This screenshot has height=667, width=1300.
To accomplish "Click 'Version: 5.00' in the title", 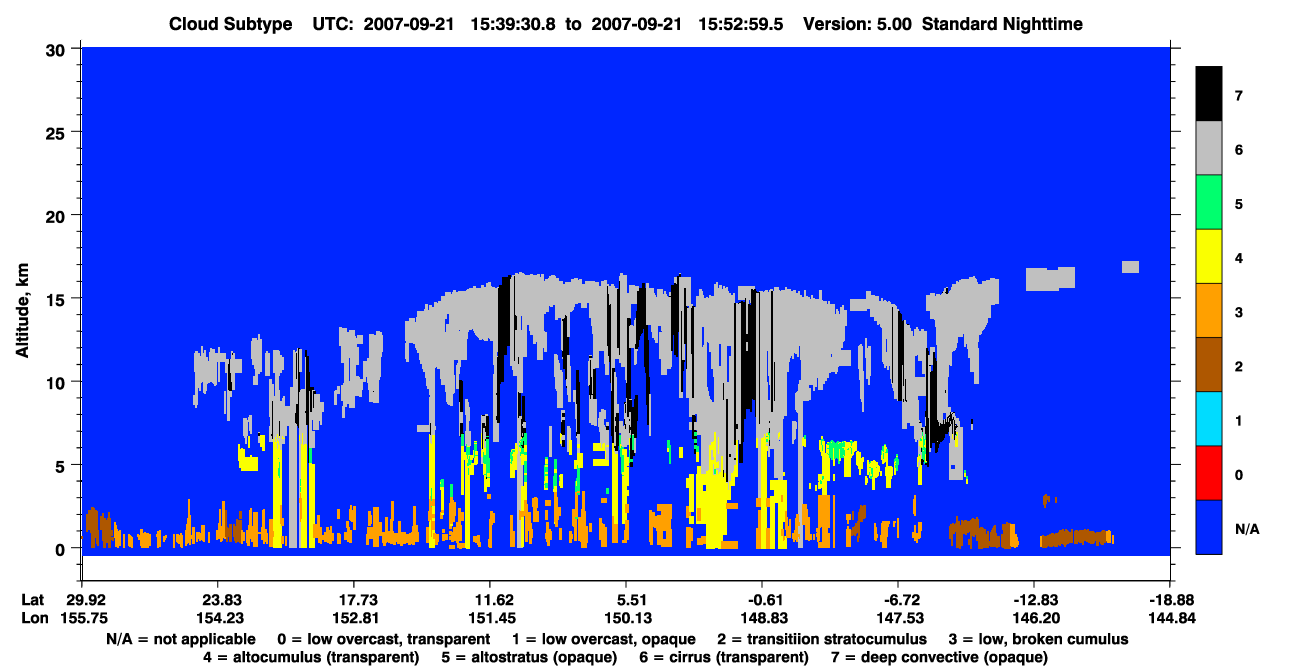I will click(x=856, y=24).
